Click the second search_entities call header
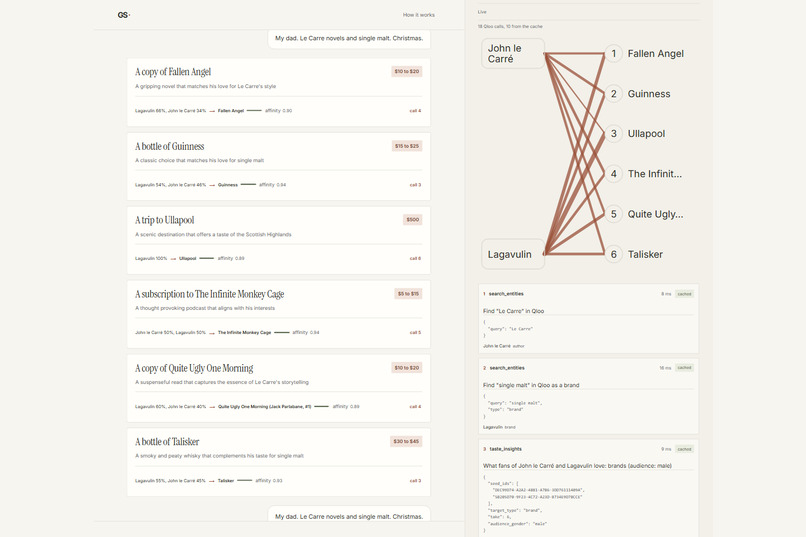The image size is (806, 537). tap(588, 368)
